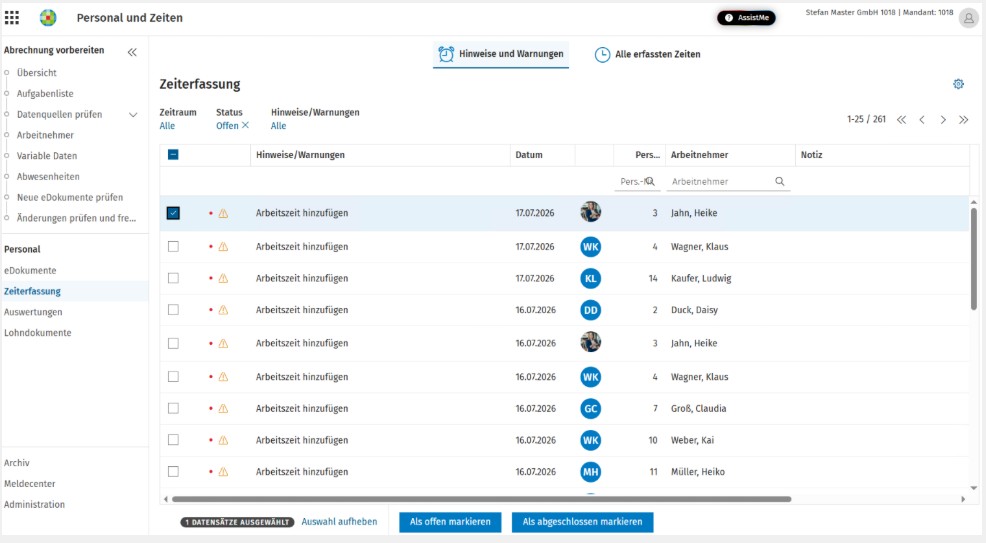Open the user profile avatar icon

968,18
